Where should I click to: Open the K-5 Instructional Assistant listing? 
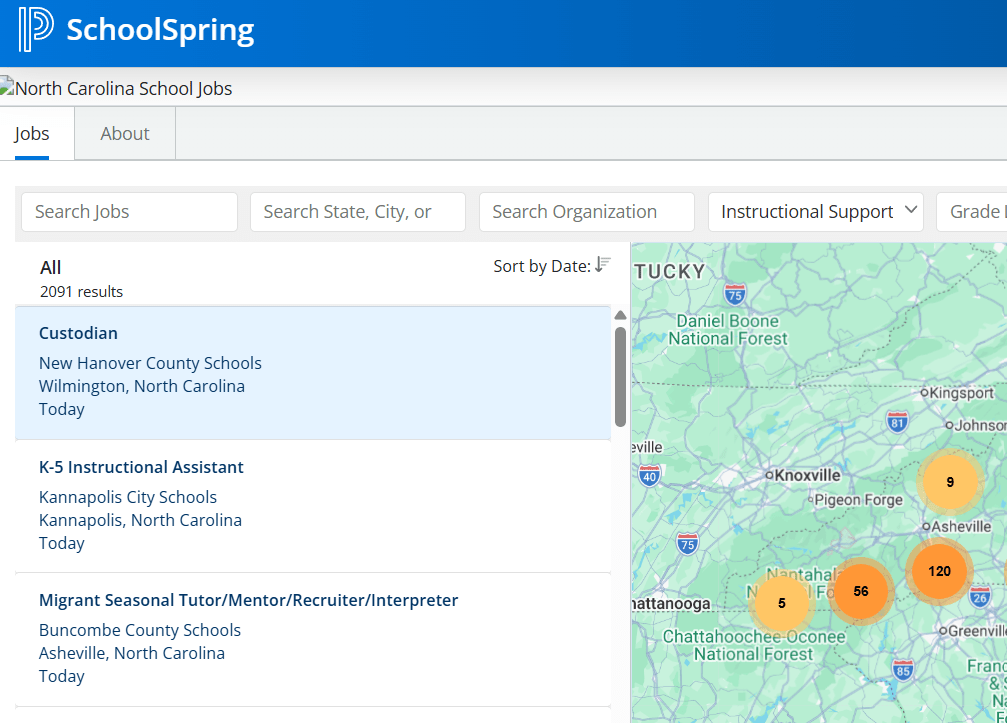[x=141, y=467]
